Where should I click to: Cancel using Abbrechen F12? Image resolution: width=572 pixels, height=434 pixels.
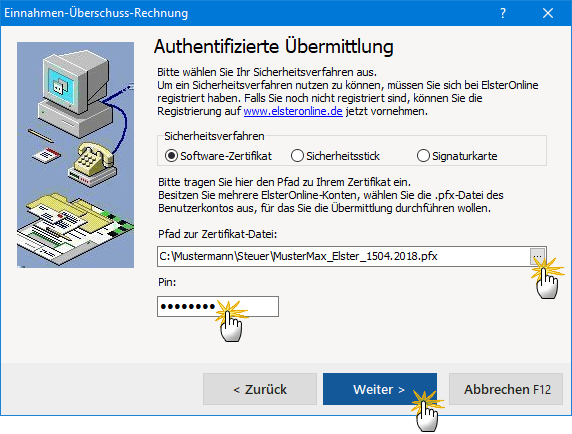[x=506, y=389]
